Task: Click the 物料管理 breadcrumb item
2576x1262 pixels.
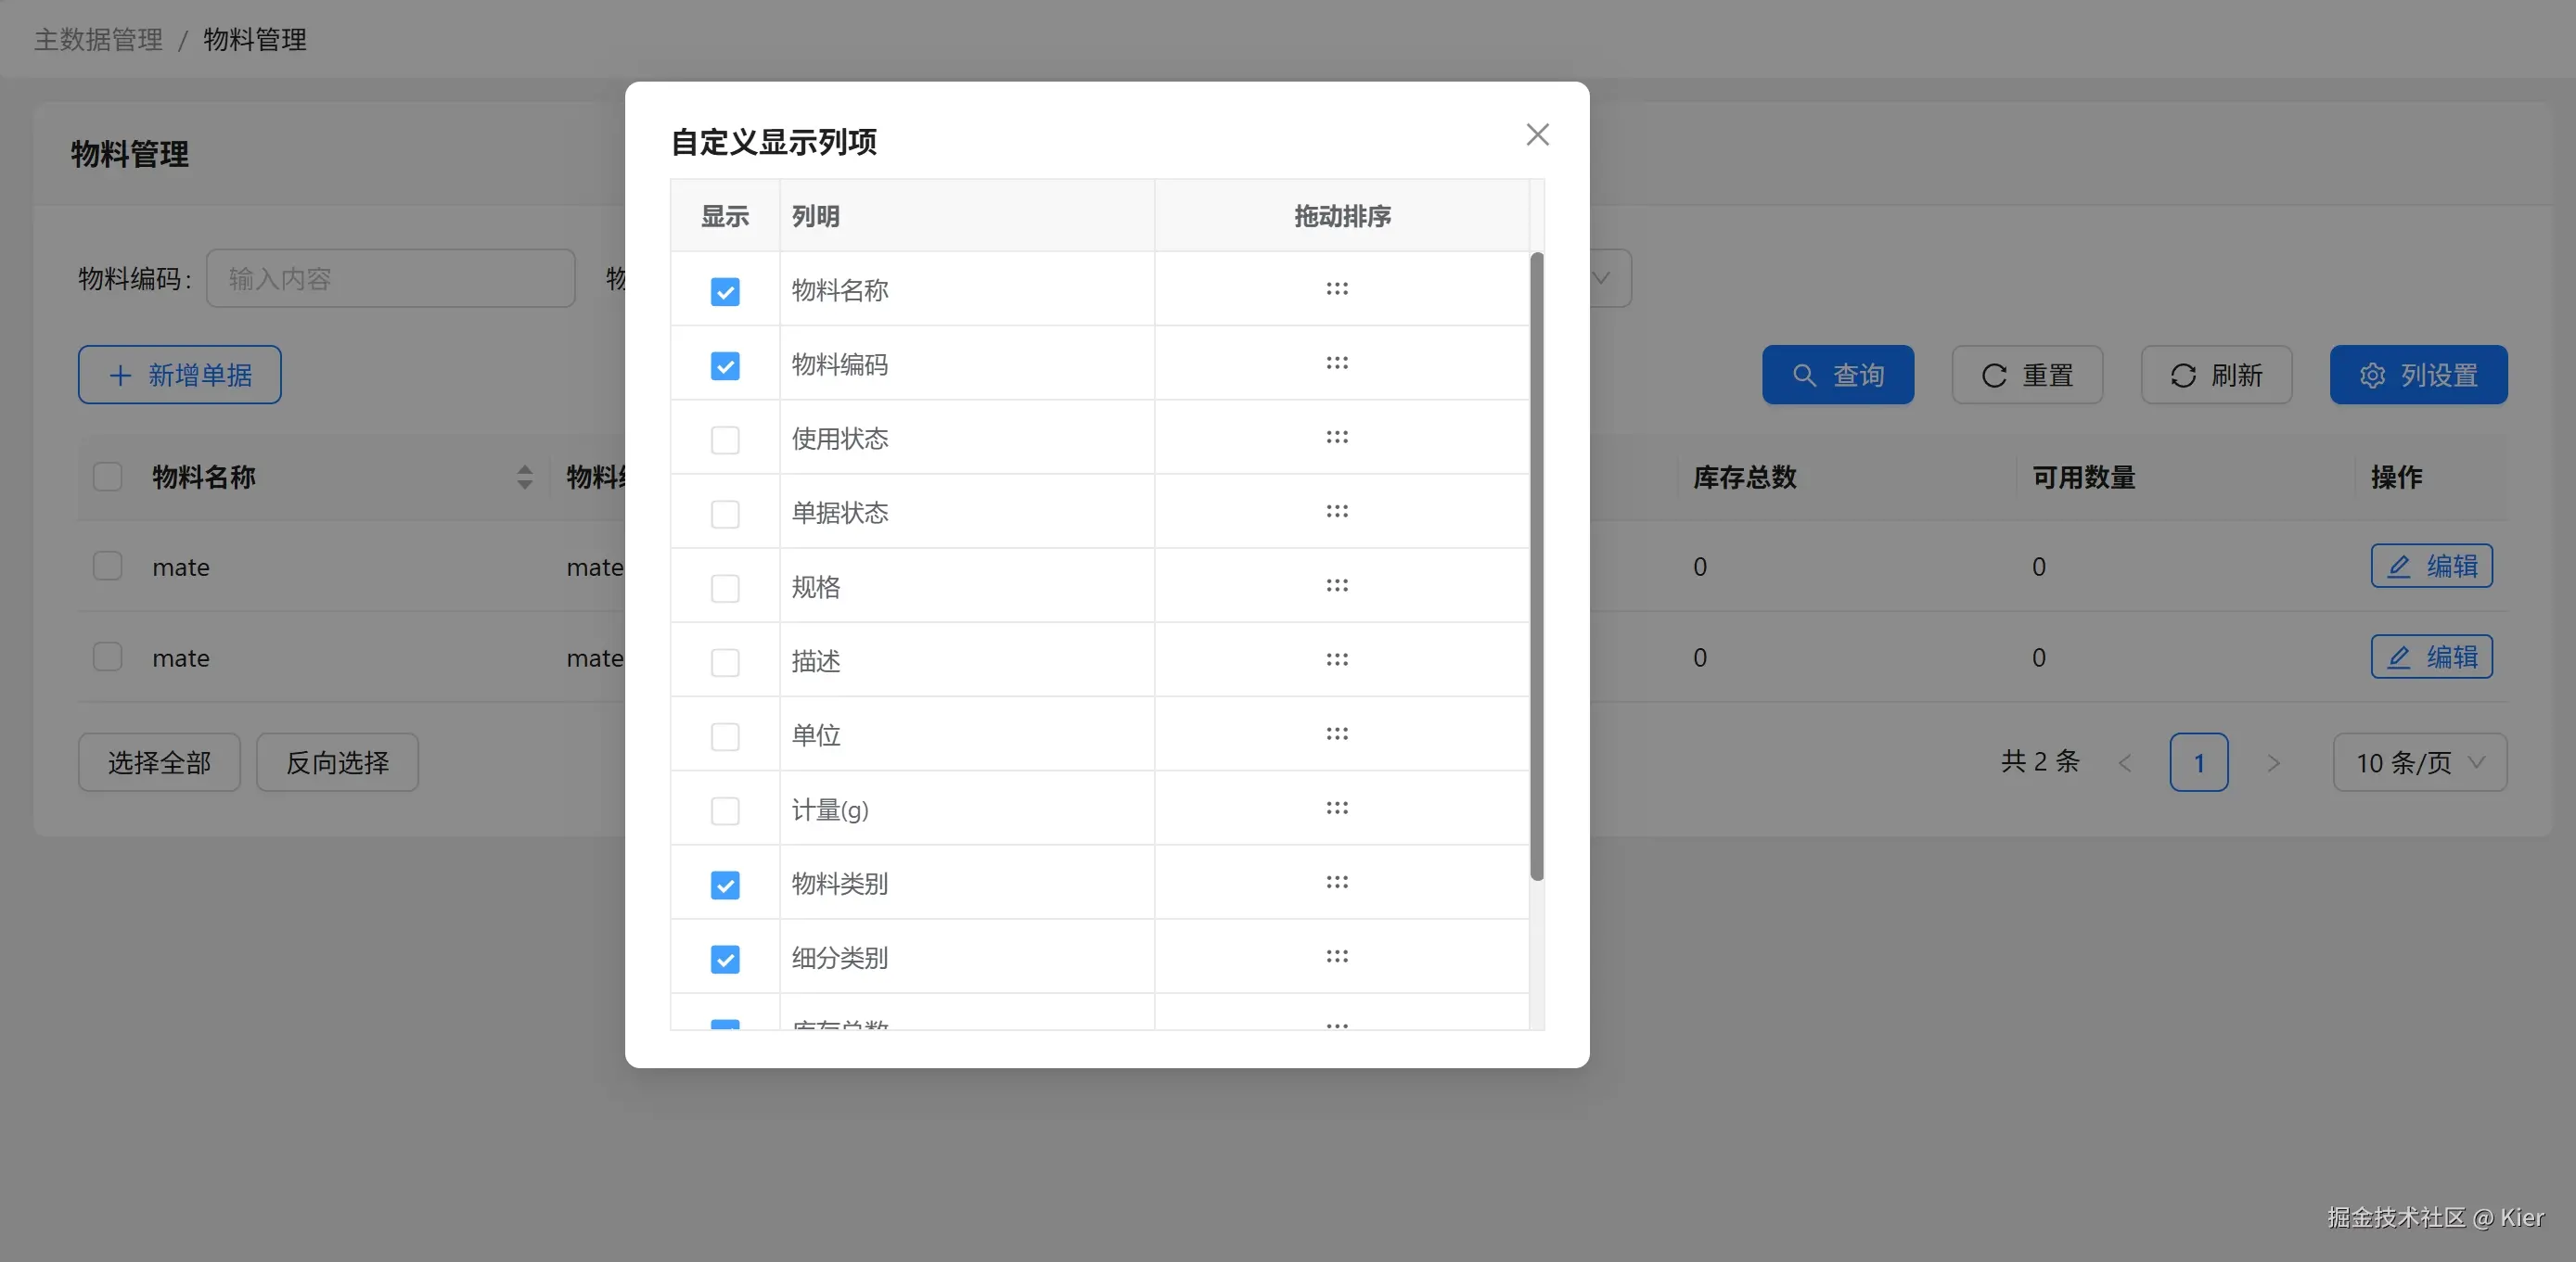Action: pyautogui.click(x=253, y=40)
